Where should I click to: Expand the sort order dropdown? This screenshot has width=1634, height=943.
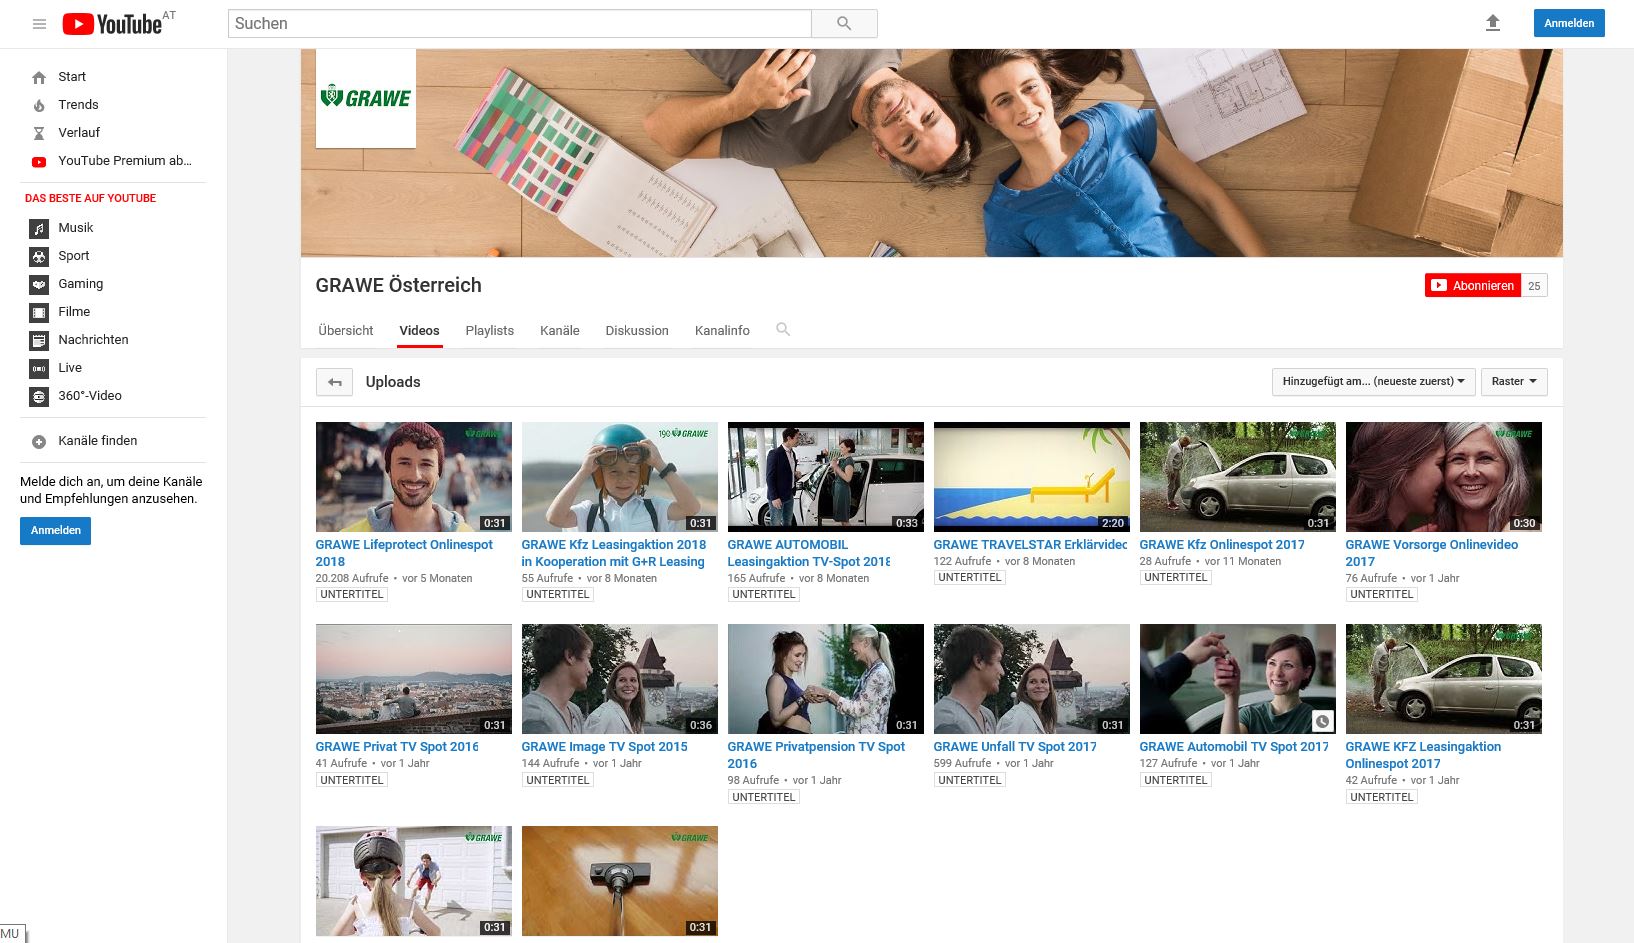(x=1373, y=382)
